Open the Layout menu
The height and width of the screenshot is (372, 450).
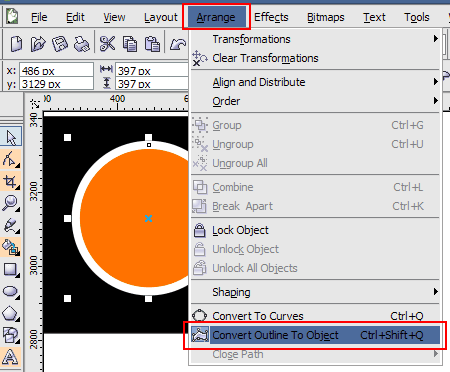161,17
